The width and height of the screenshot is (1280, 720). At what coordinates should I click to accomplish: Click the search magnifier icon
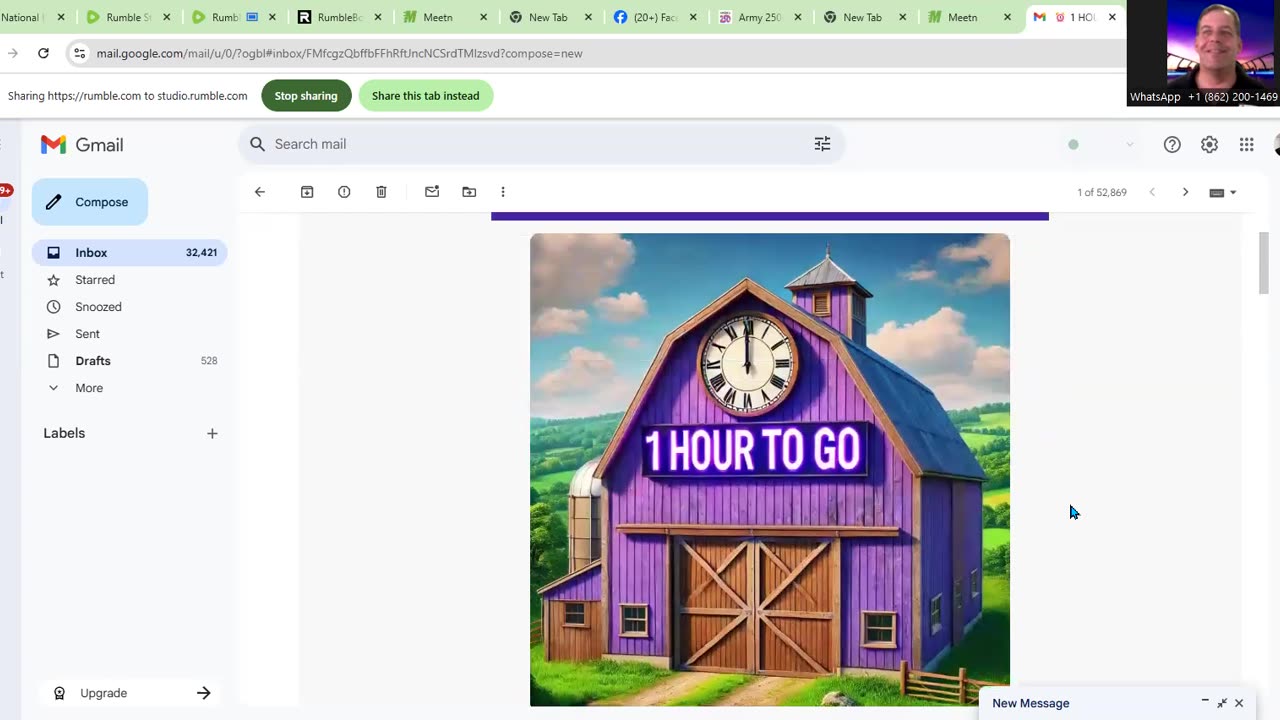pyautogui.click(x=257, y=144)
